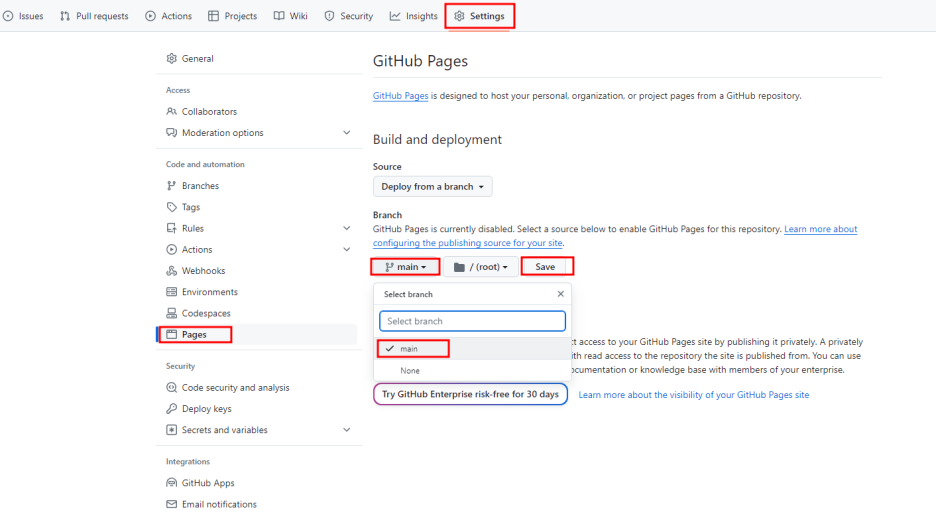Click the Security shield icon
This screenshot has width=936, height=526.
click(x=330, y=16)
